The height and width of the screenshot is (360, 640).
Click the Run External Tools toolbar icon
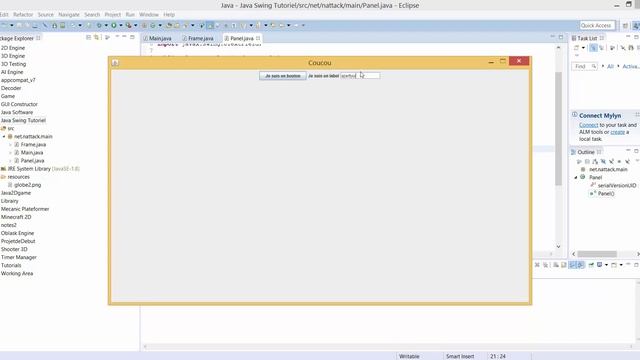pyautogui.click(x=128, y=25)
